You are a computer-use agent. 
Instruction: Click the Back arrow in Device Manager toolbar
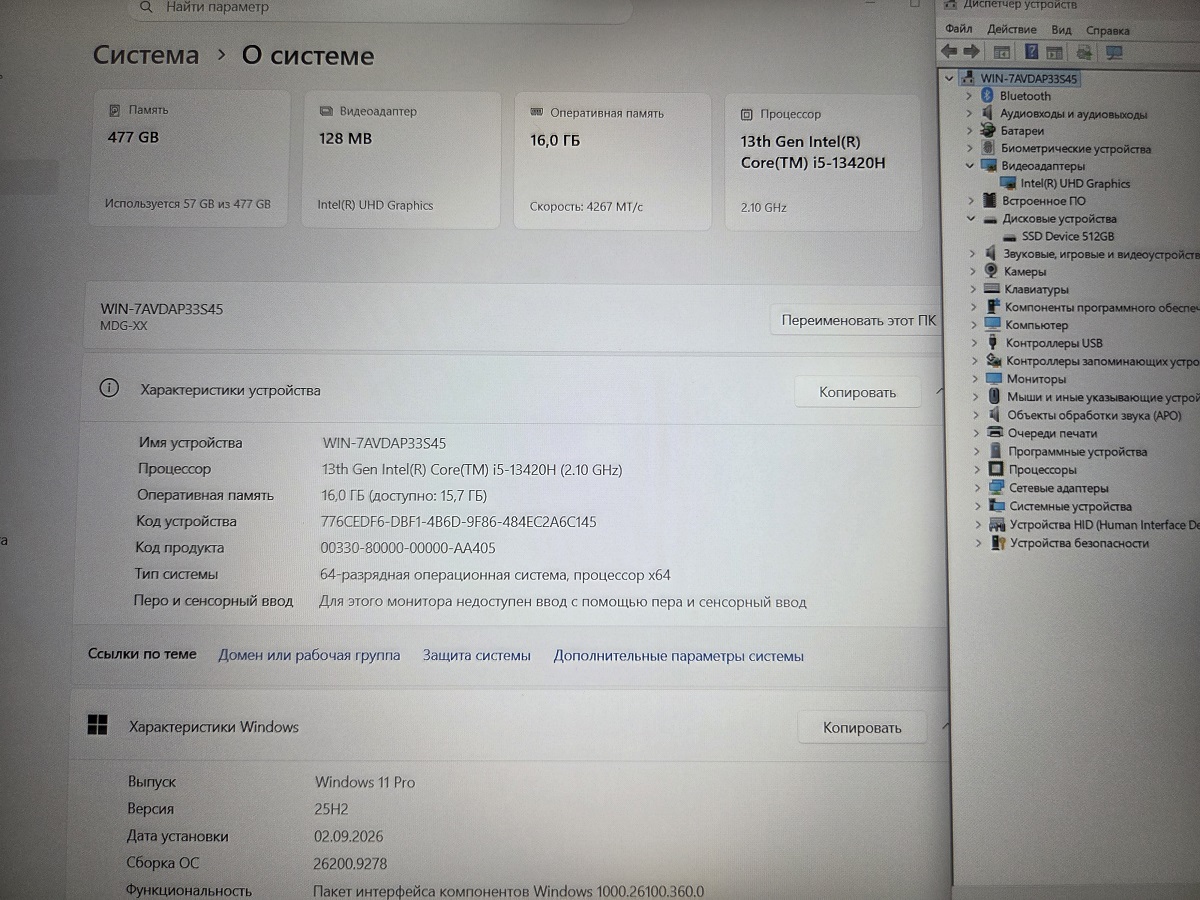click(948, 52)
